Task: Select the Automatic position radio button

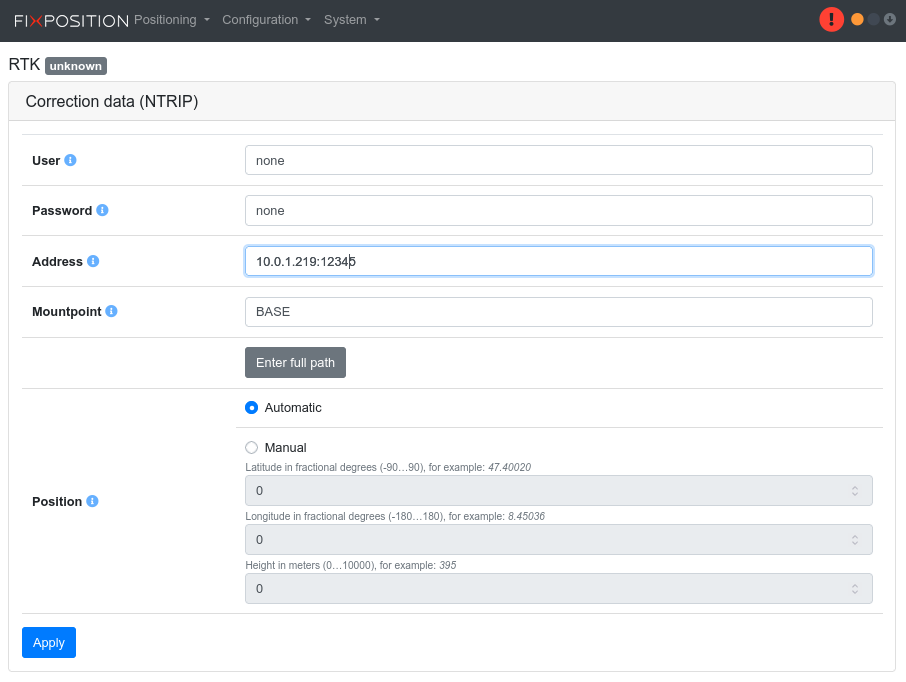Action: [252, 407]
